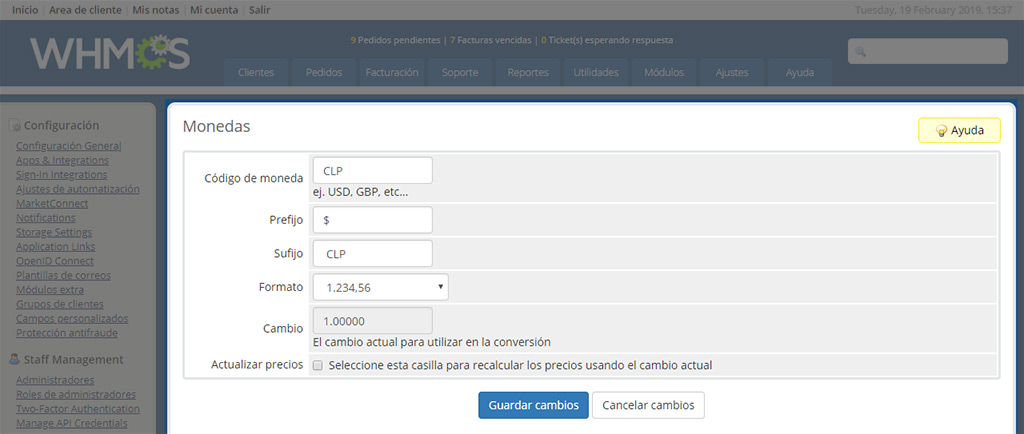This screenshot has width=1024, height=434.
Task: Open the Reportes menu tab
Action: pos(528,72)
